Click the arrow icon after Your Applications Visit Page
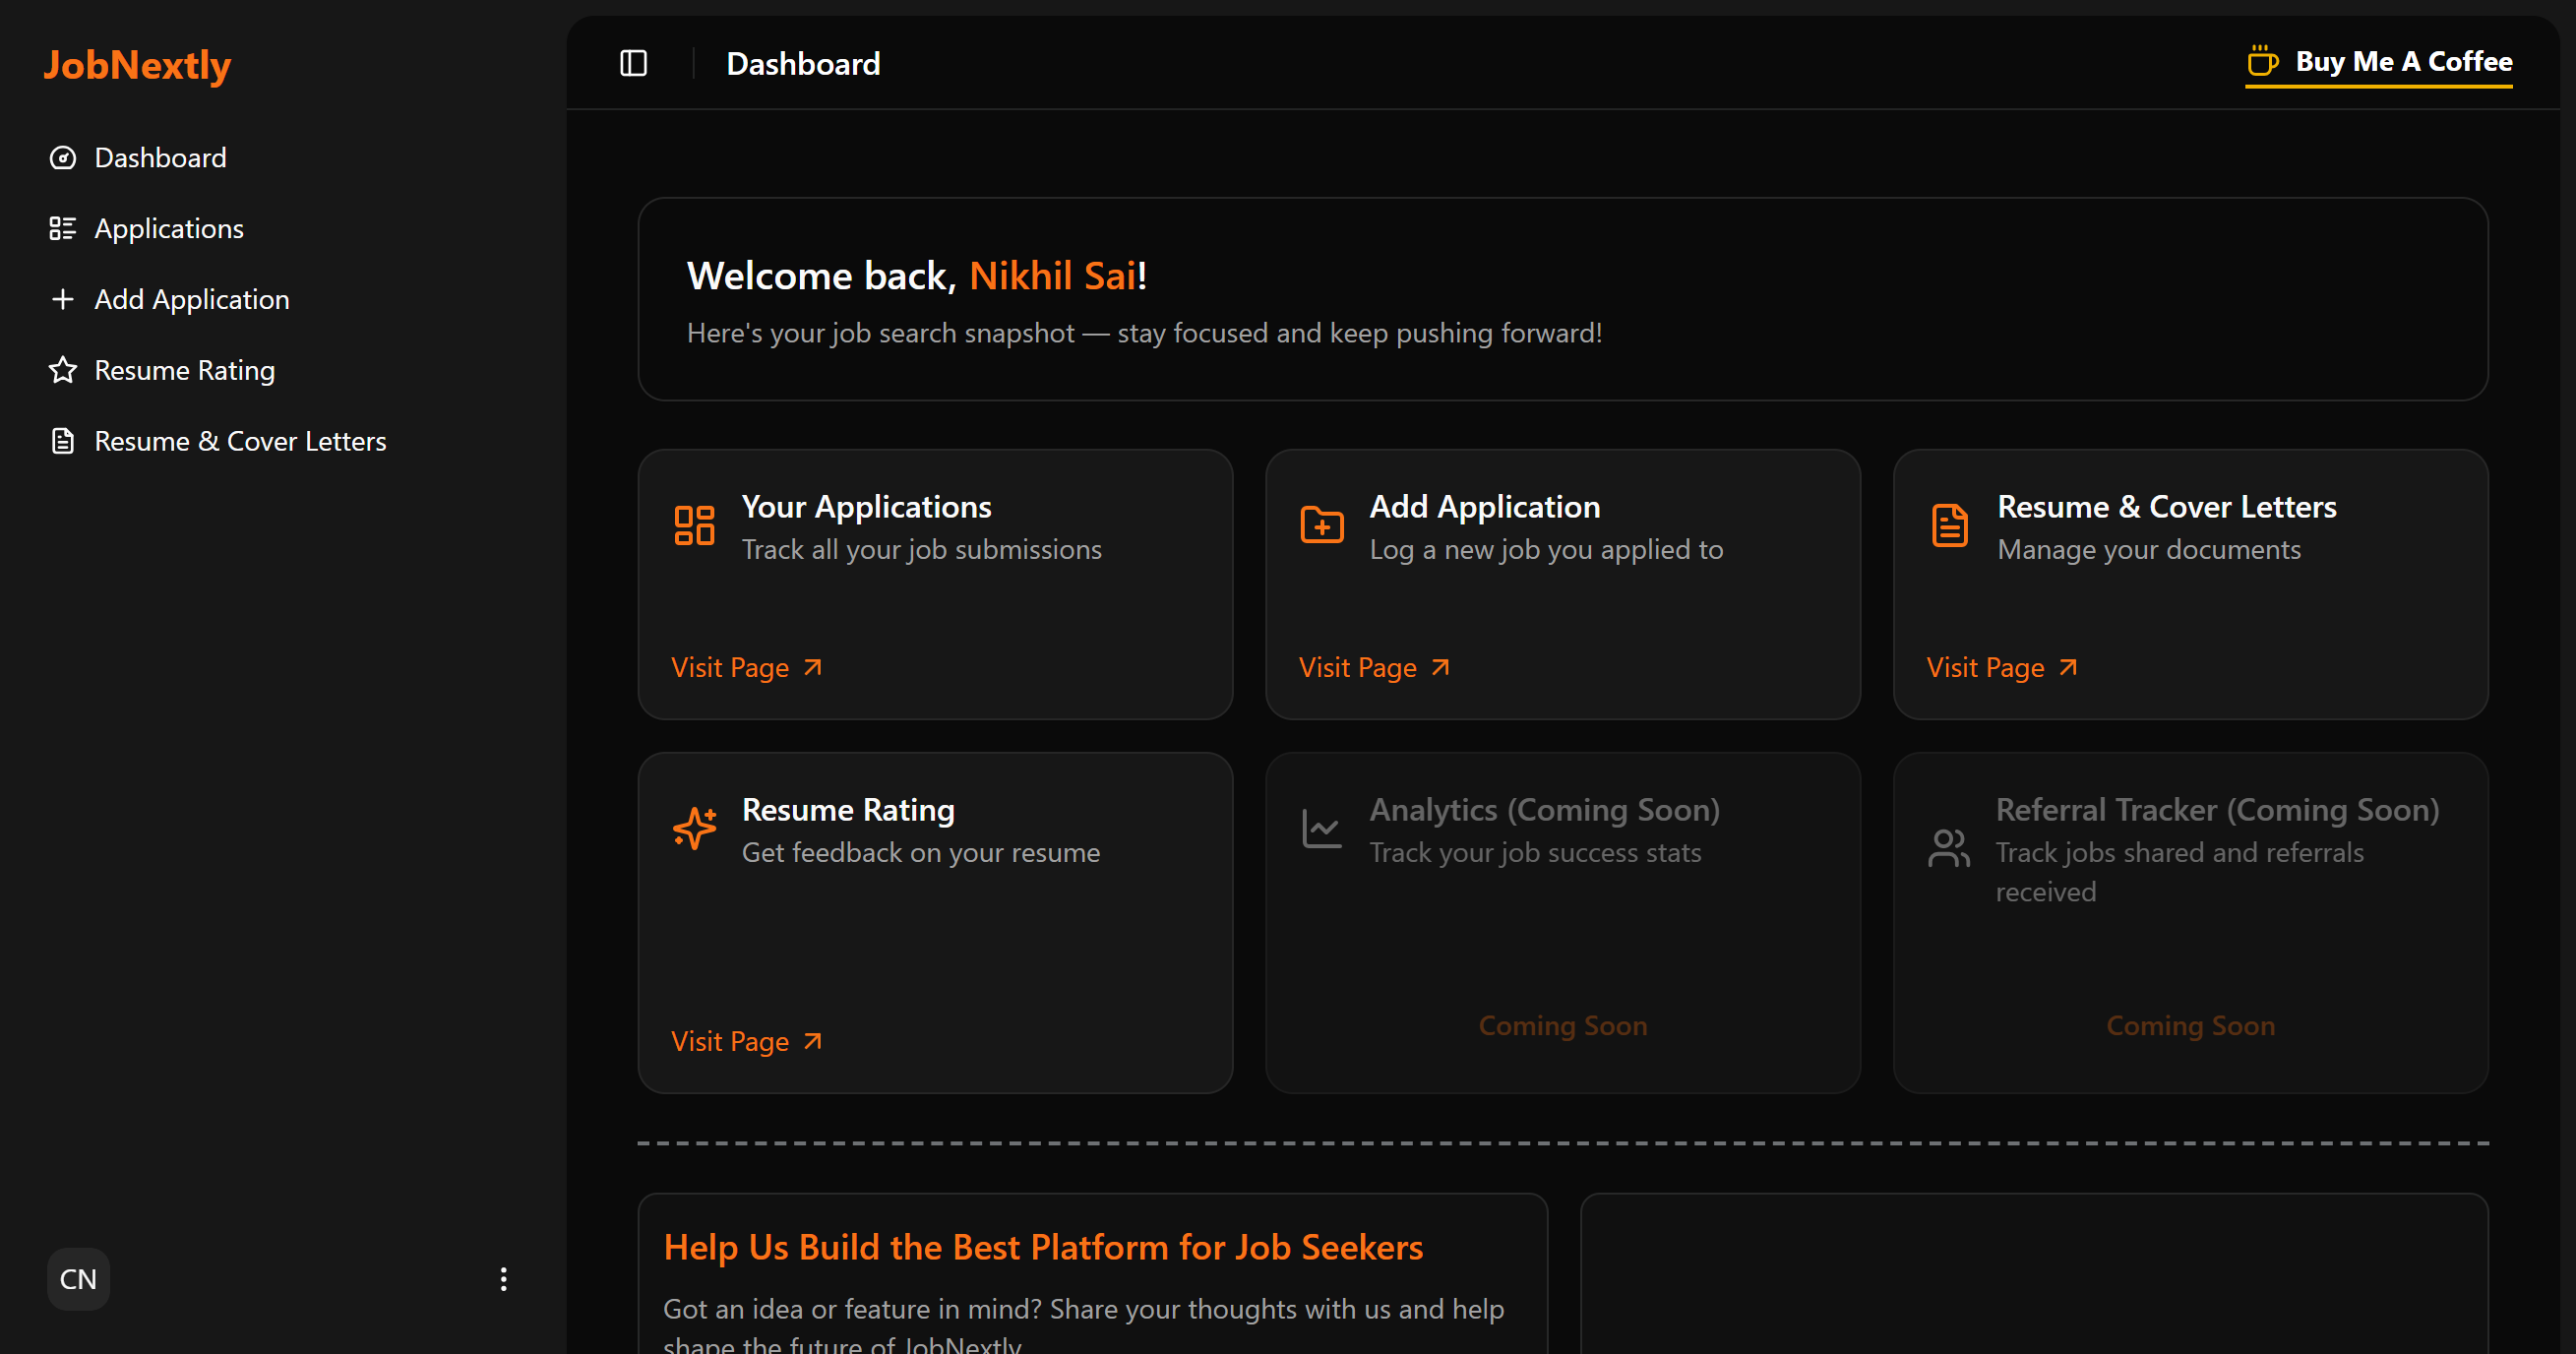2576x1354 pixels. click(x=813, y=667)
